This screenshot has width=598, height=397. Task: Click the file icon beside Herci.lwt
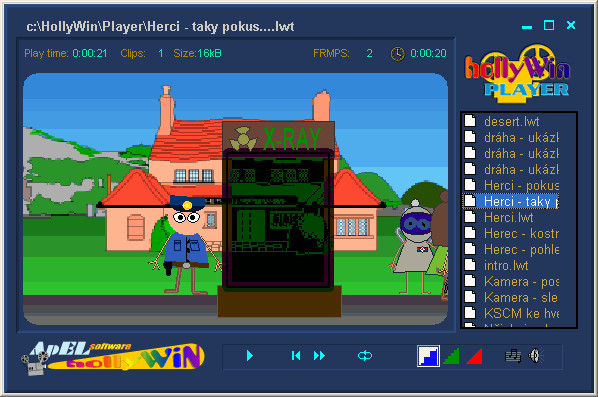tap(470, 217)
